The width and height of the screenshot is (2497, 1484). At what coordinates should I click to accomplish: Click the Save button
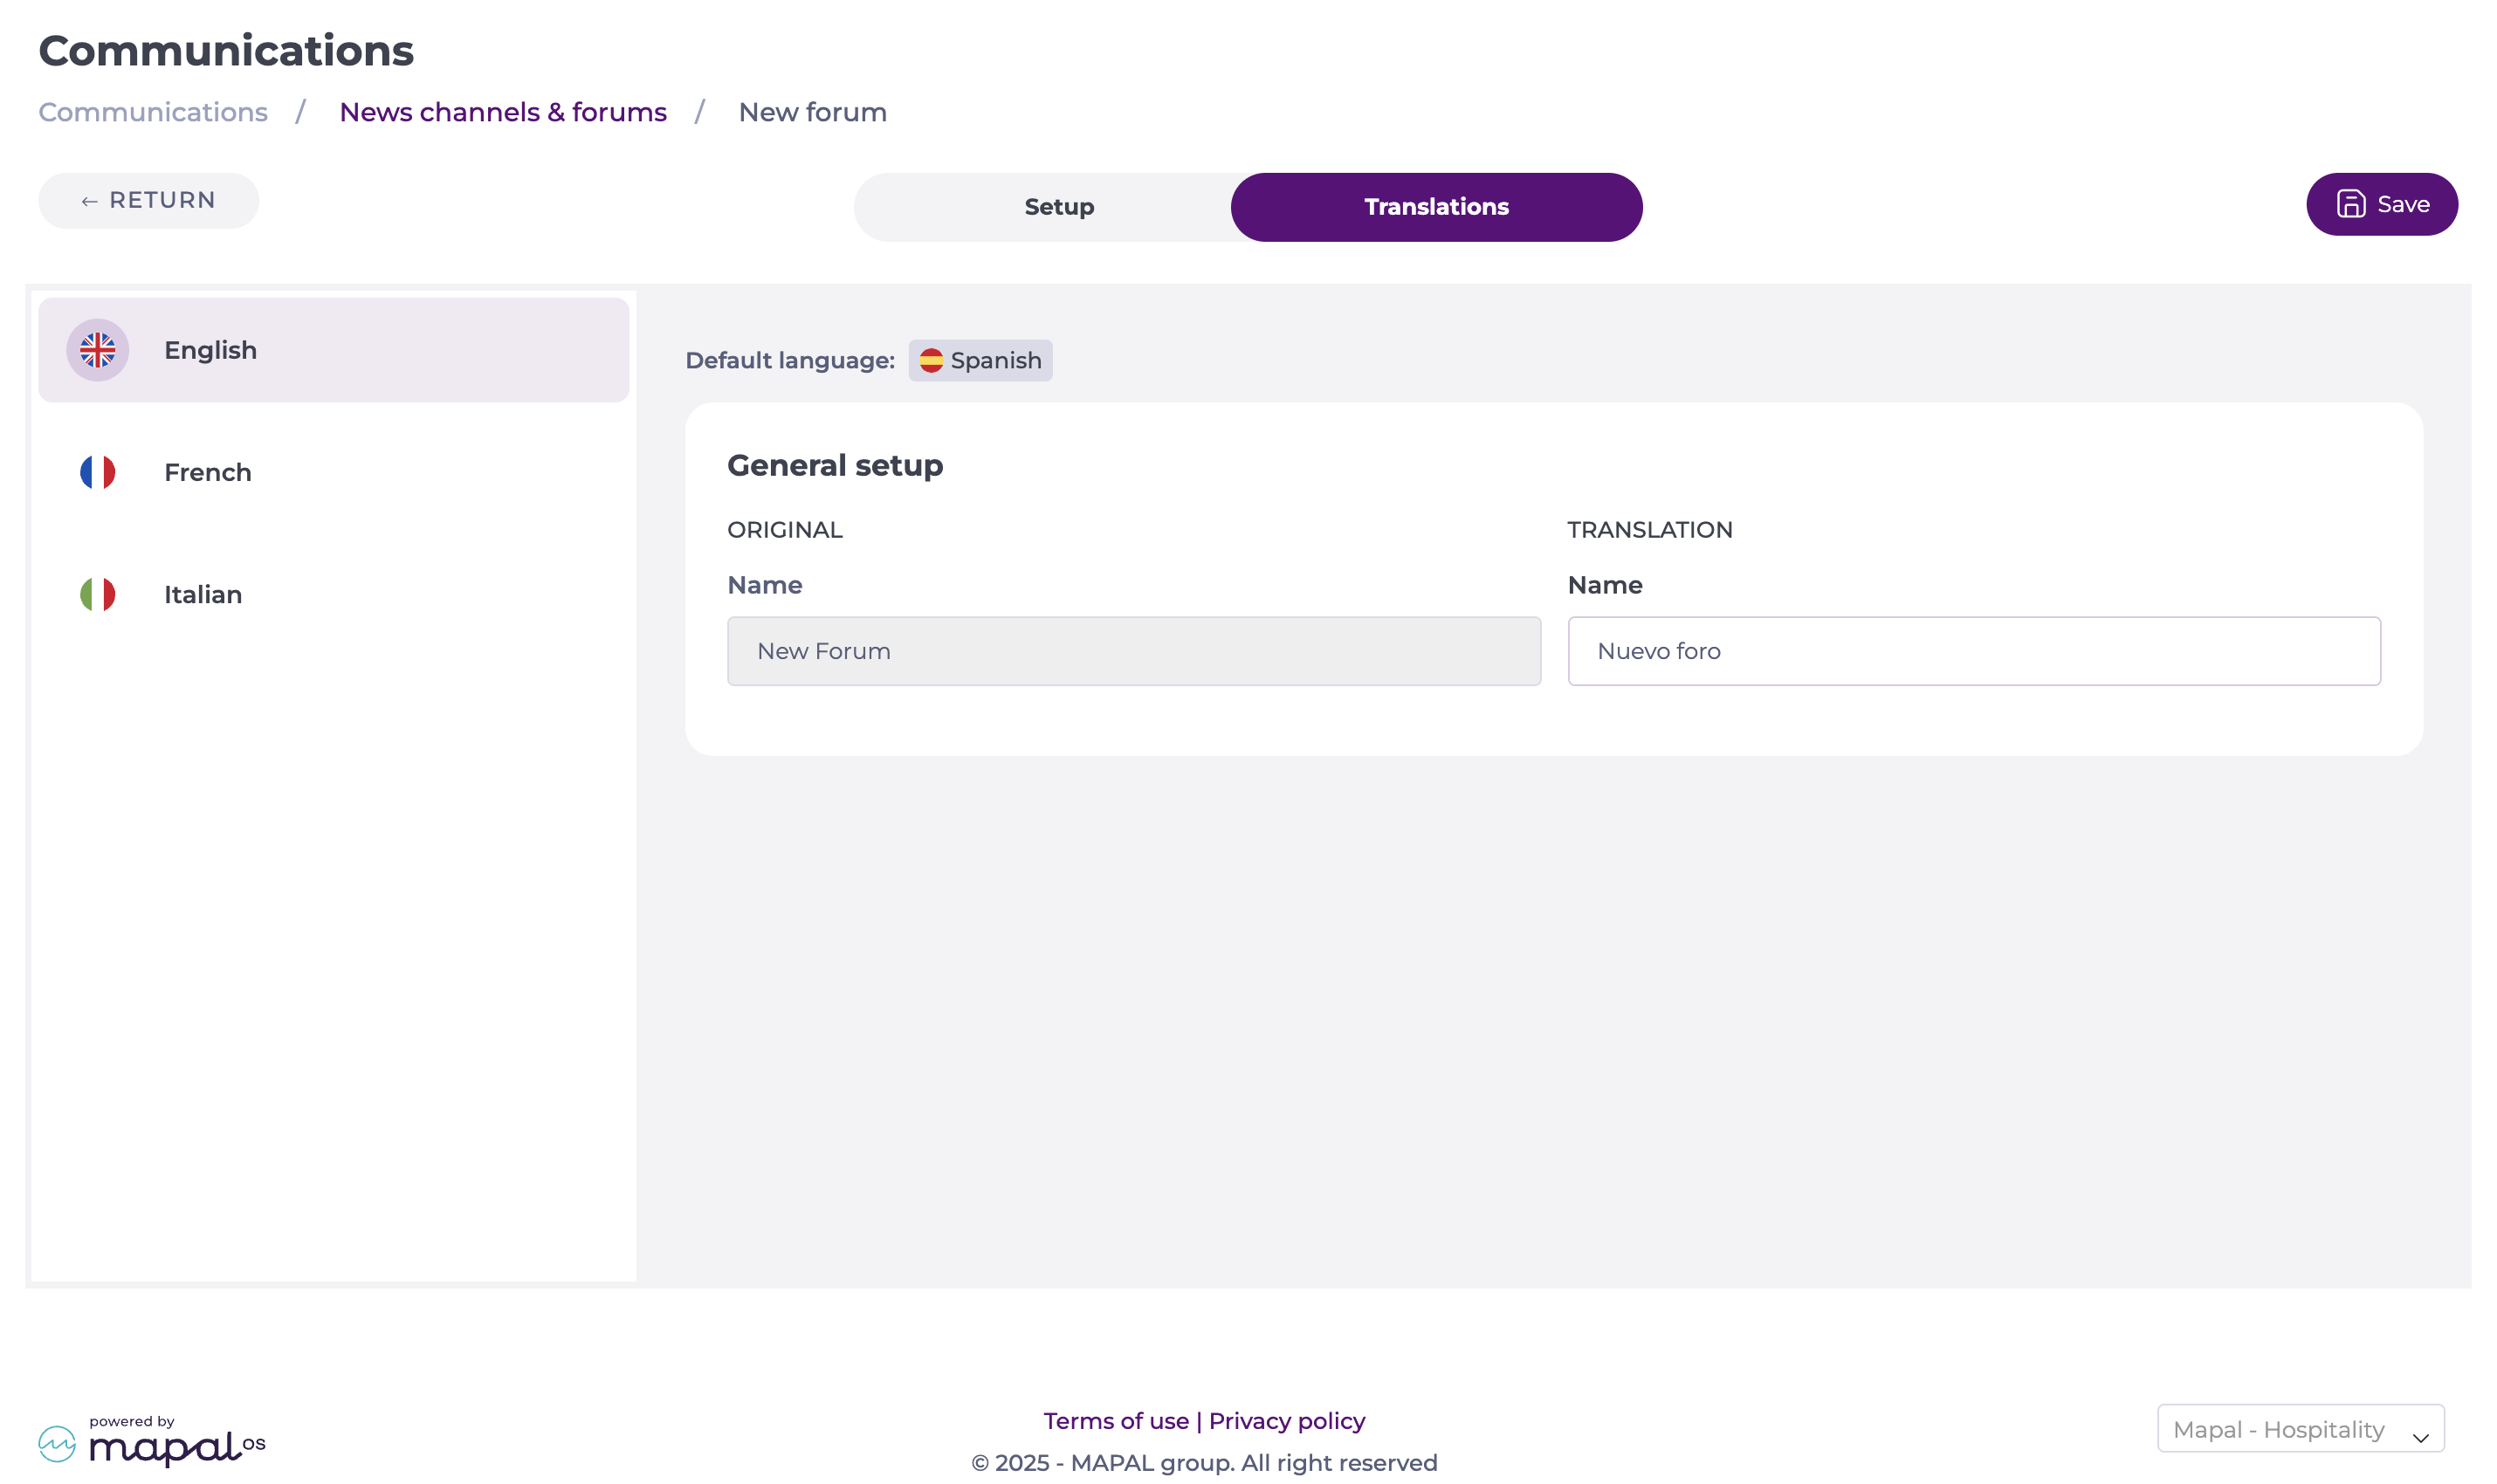(x=2381, y=204)
